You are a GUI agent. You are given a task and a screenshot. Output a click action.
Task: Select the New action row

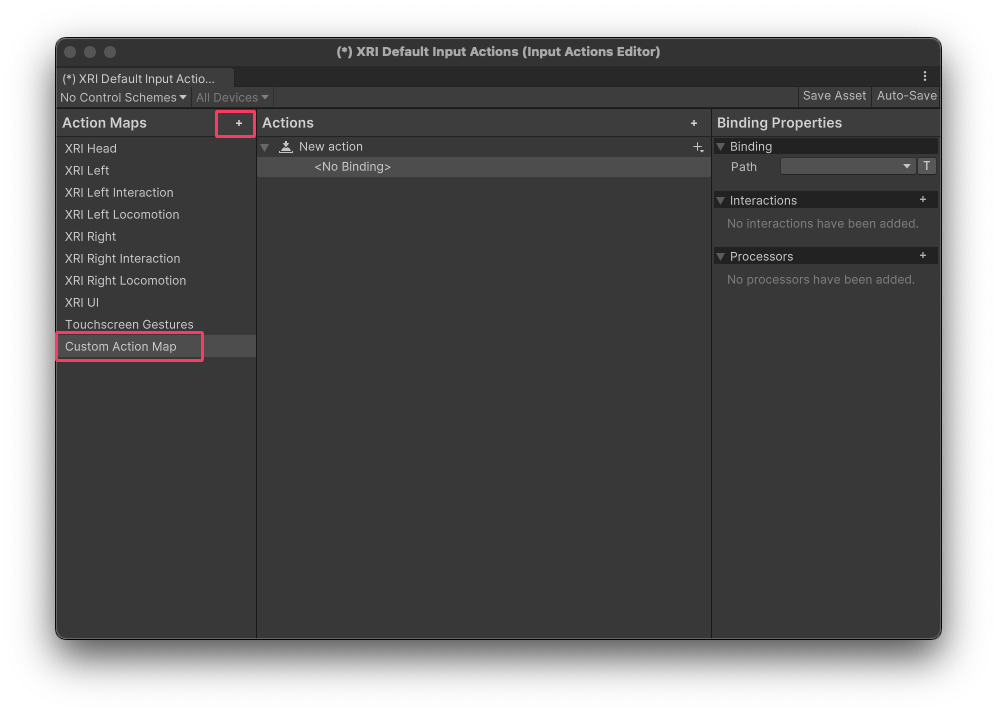[484, 147]
